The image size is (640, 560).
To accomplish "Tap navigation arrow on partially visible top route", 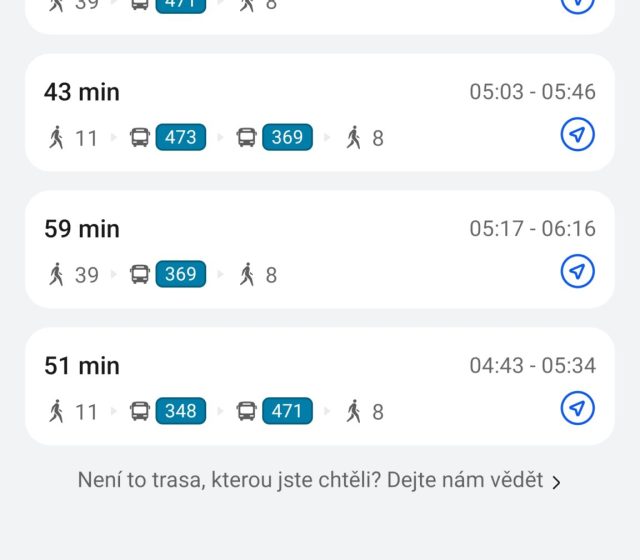I will [577, 4].
